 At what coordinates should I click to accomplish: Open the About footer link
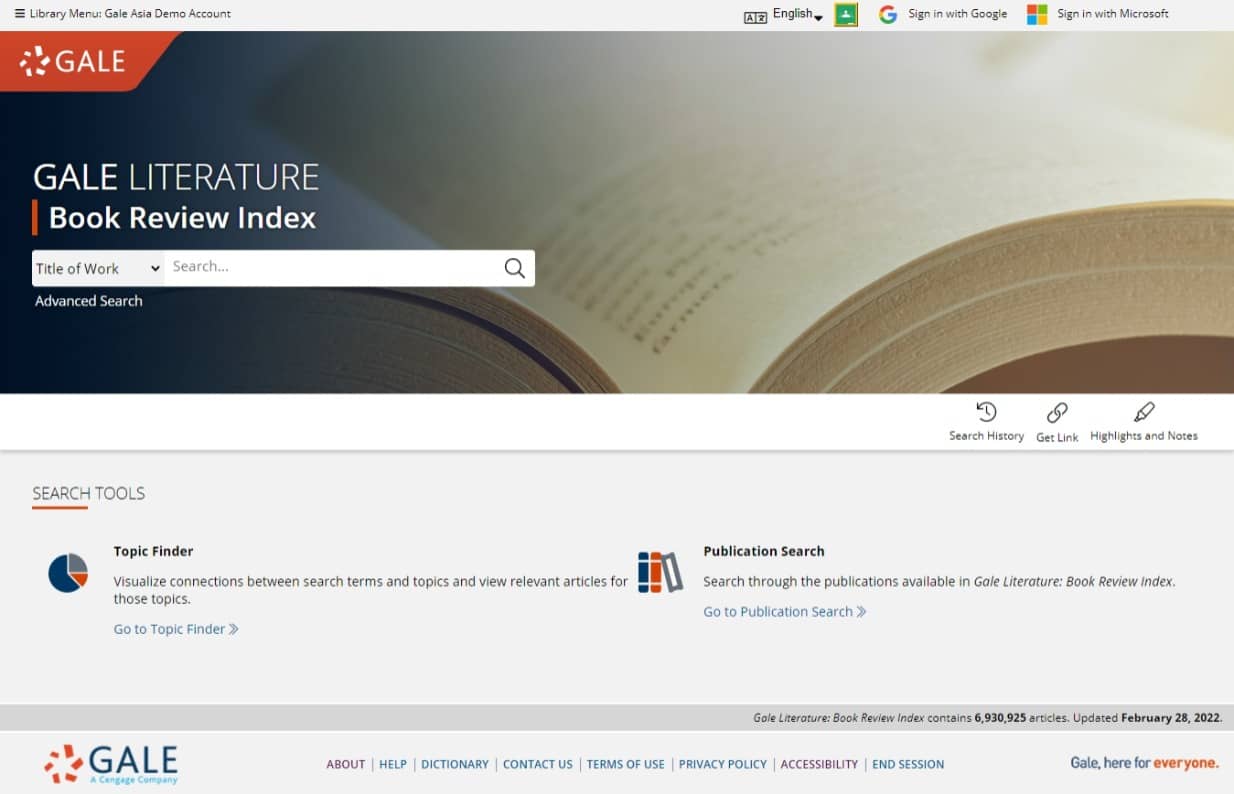click(346, 764)
